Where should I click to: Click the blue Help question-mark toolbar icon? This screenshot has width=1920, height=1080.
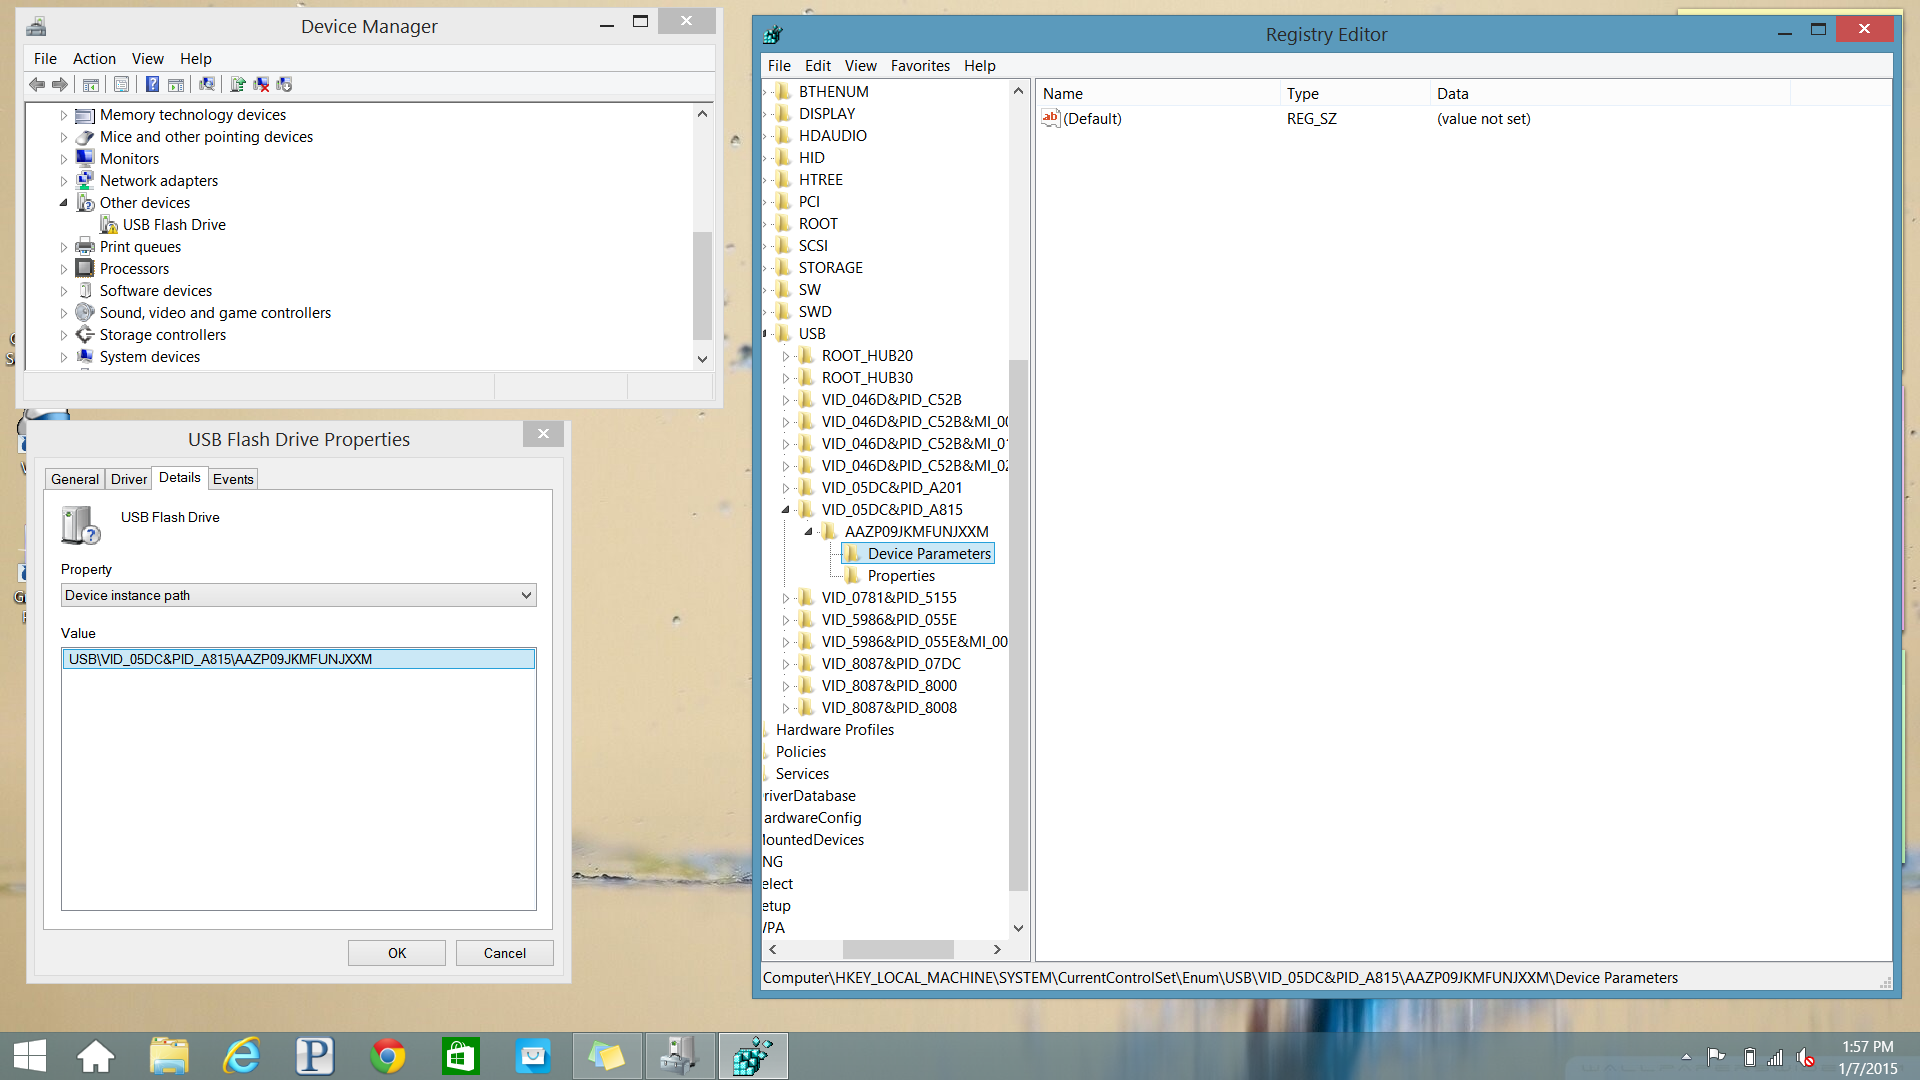click(152, 85)
